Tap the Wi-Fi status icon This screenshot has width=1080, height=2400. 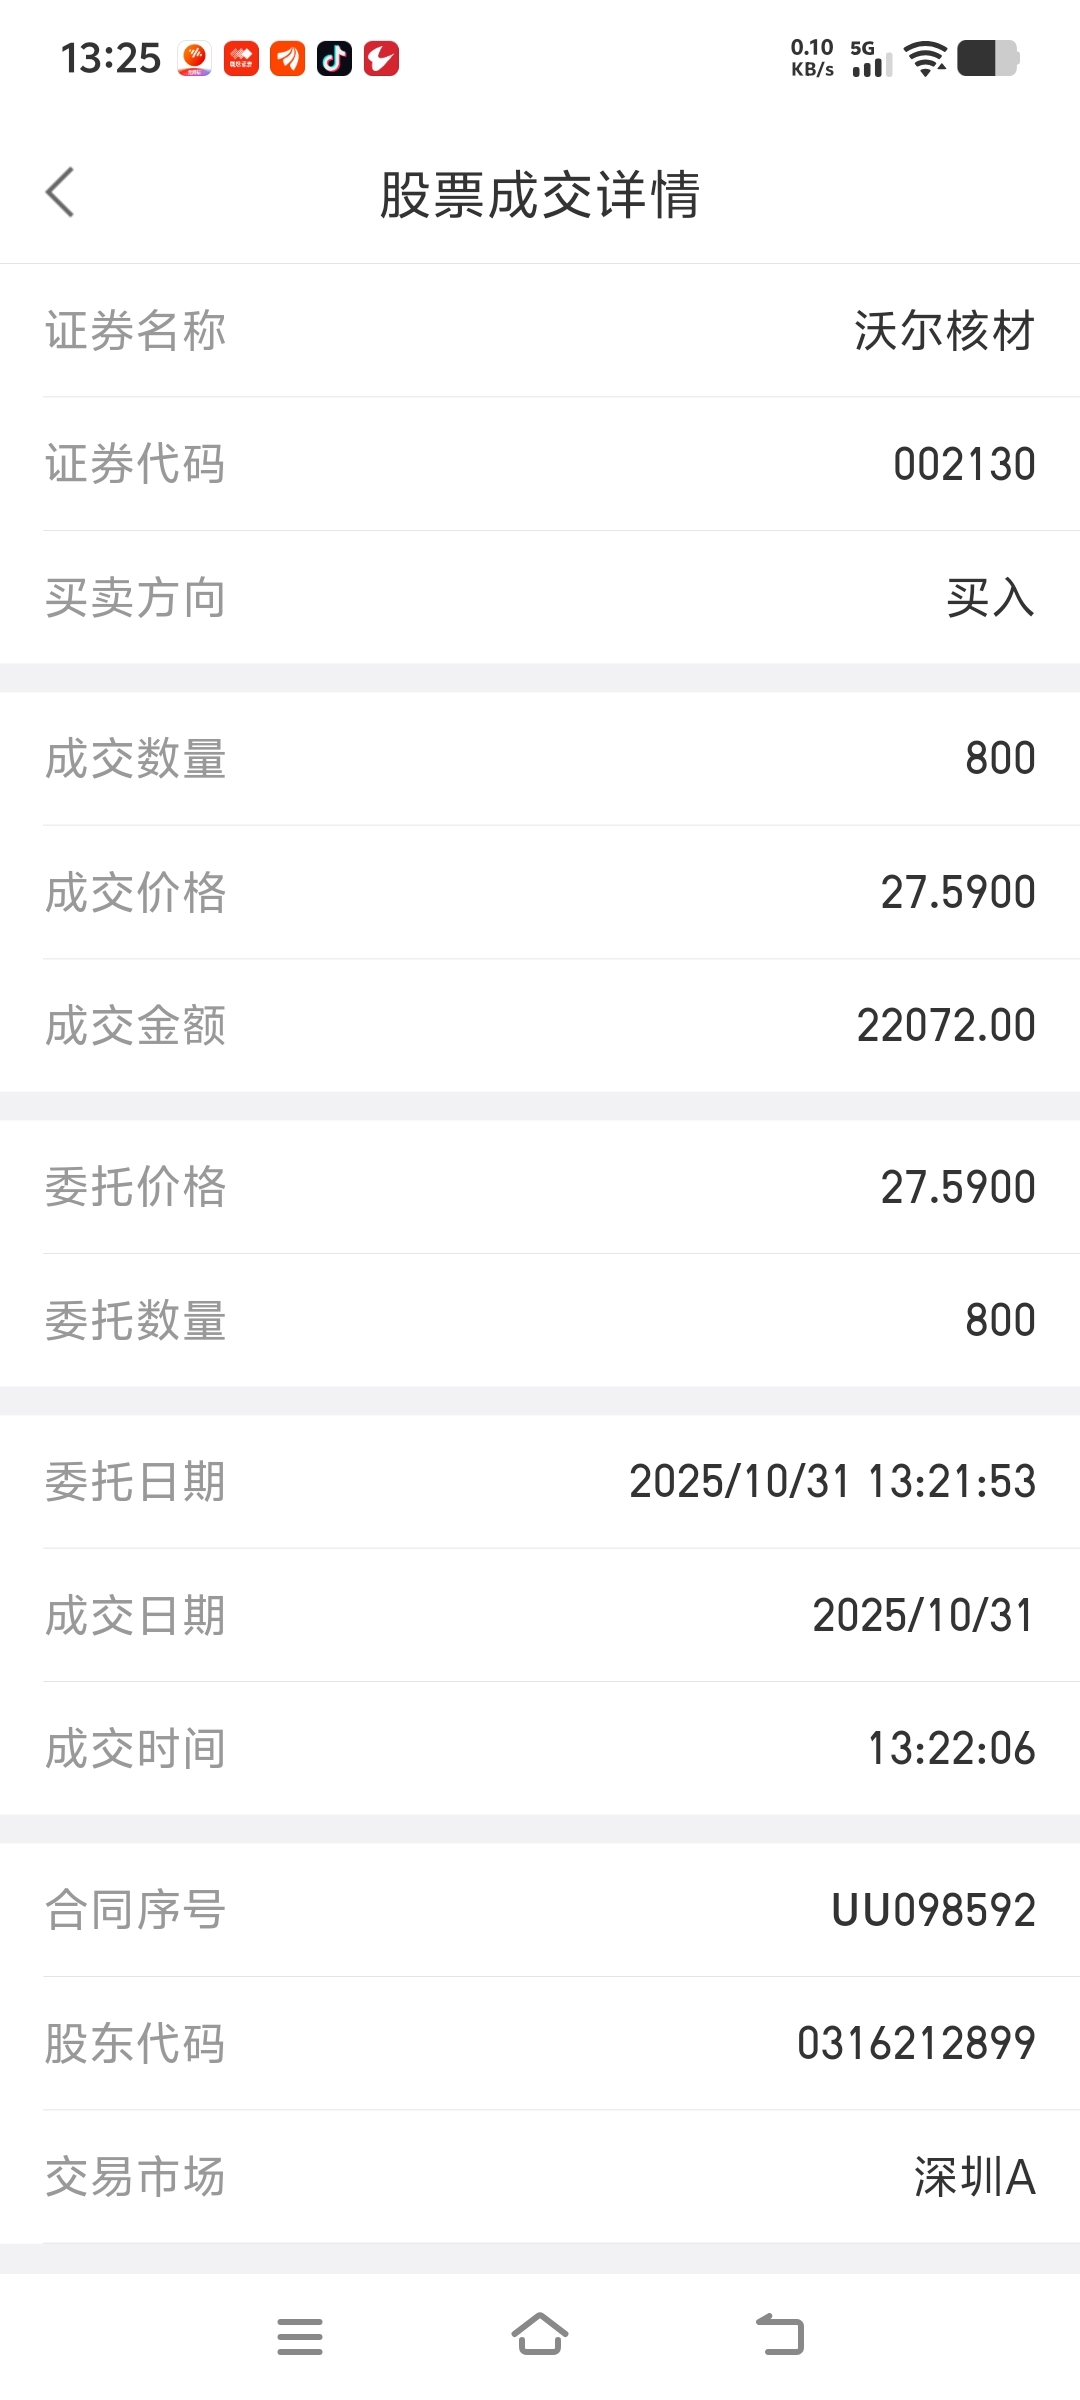[926, 59]
